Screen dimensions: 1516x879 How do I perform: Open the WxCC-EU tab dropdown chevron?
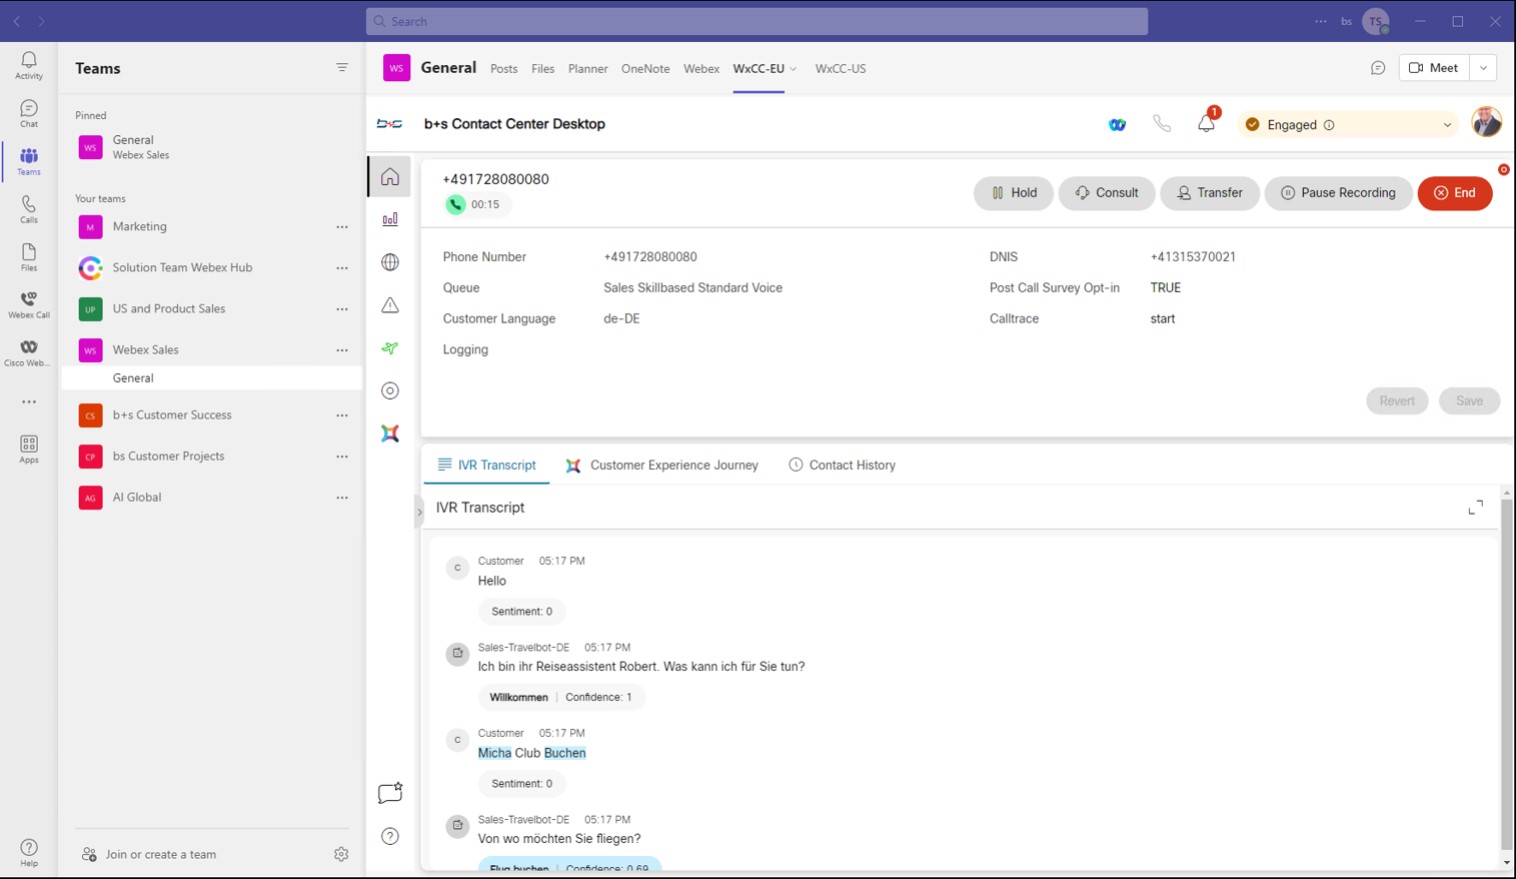pos(793,69)
